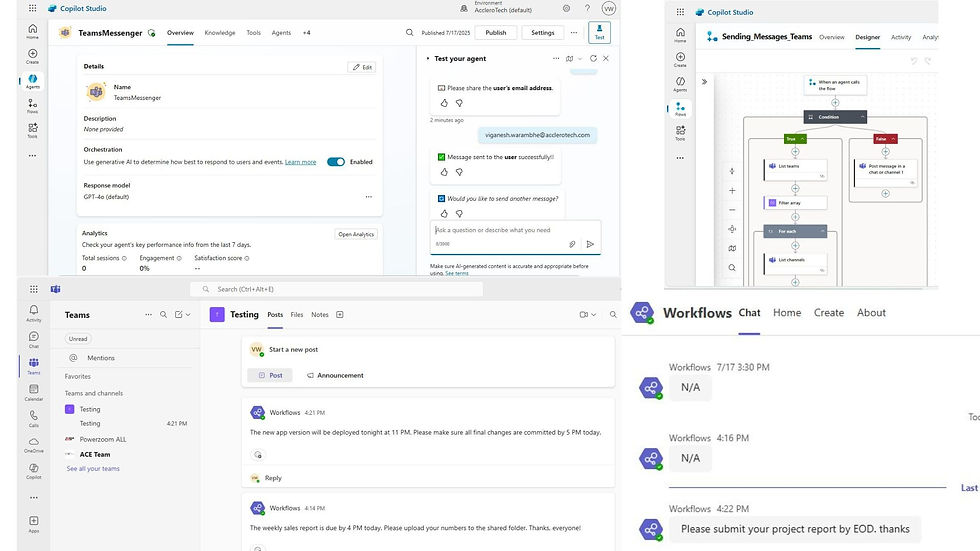Collapse the False branch chevron

(x=893, y=139)
